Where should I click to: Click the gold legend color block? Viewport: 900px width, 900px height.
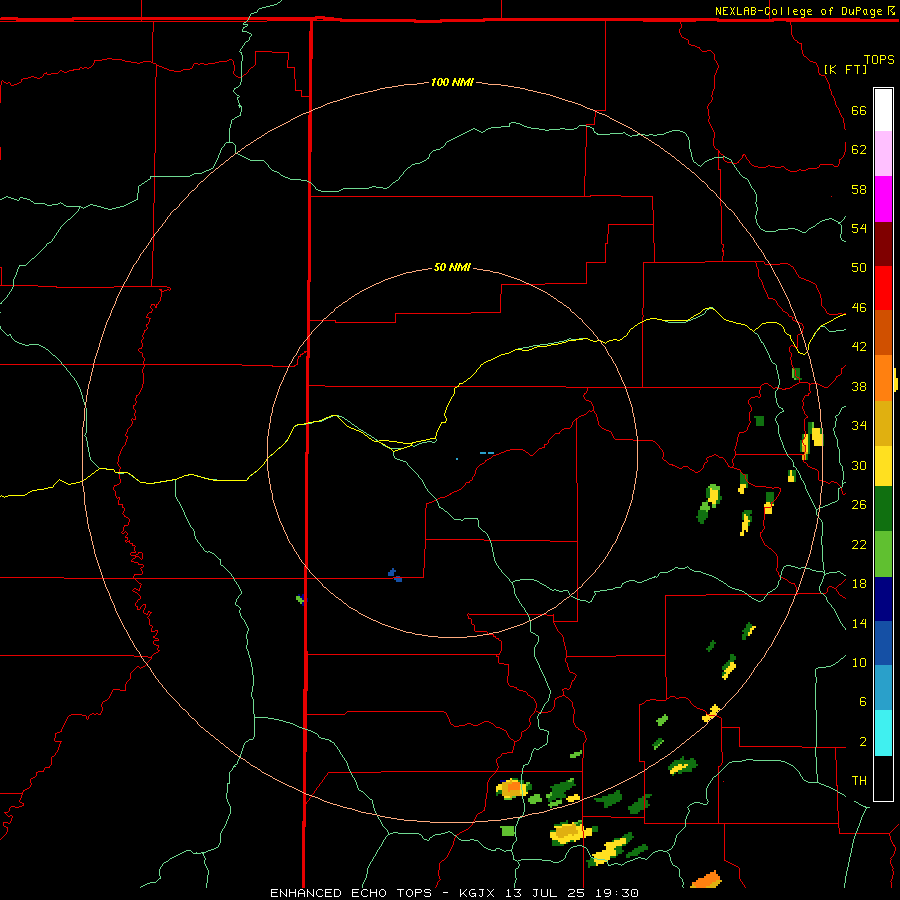883,424
